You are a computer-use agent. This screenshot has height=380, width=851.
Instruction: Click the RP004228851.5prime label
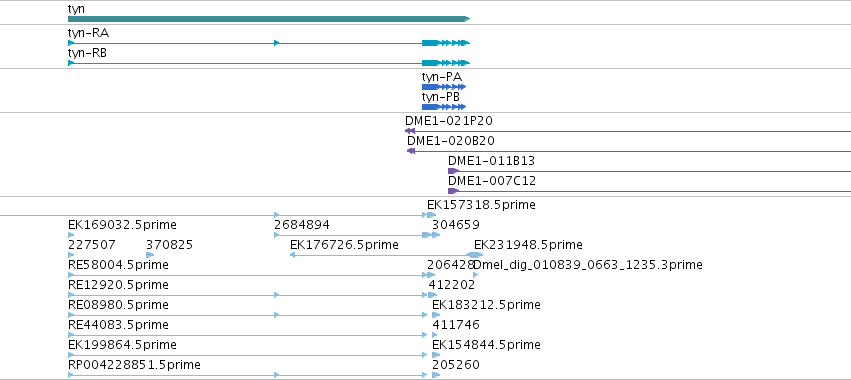coord(134,365)
